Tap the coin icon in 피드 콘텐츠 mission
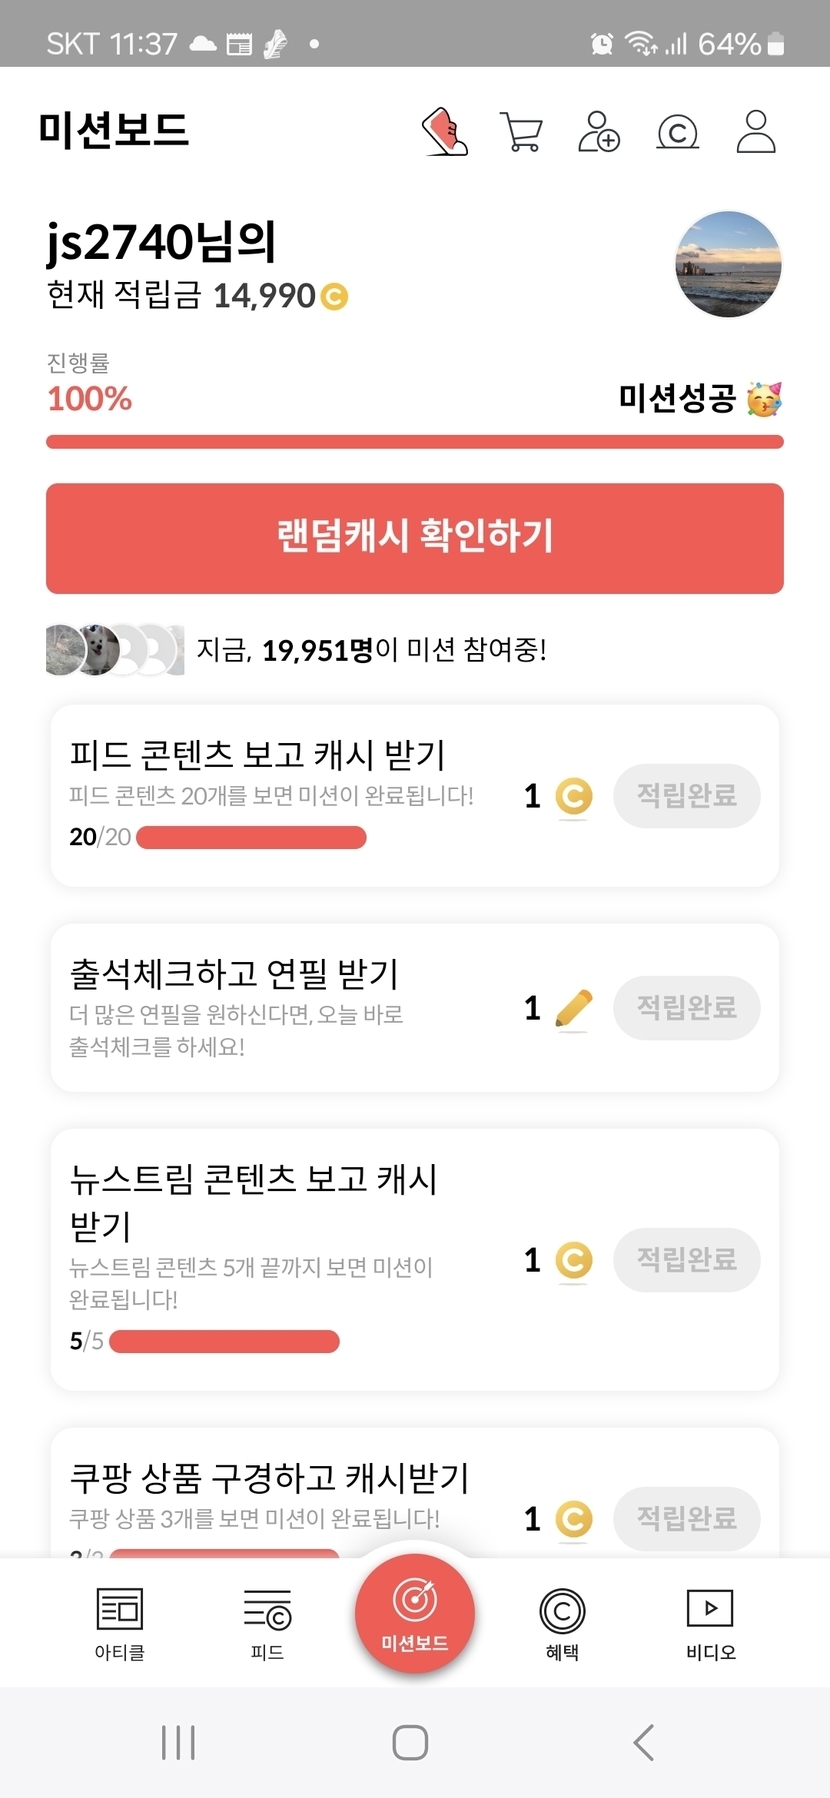Screen dimensions: 830x1798 tap(573, 796)
